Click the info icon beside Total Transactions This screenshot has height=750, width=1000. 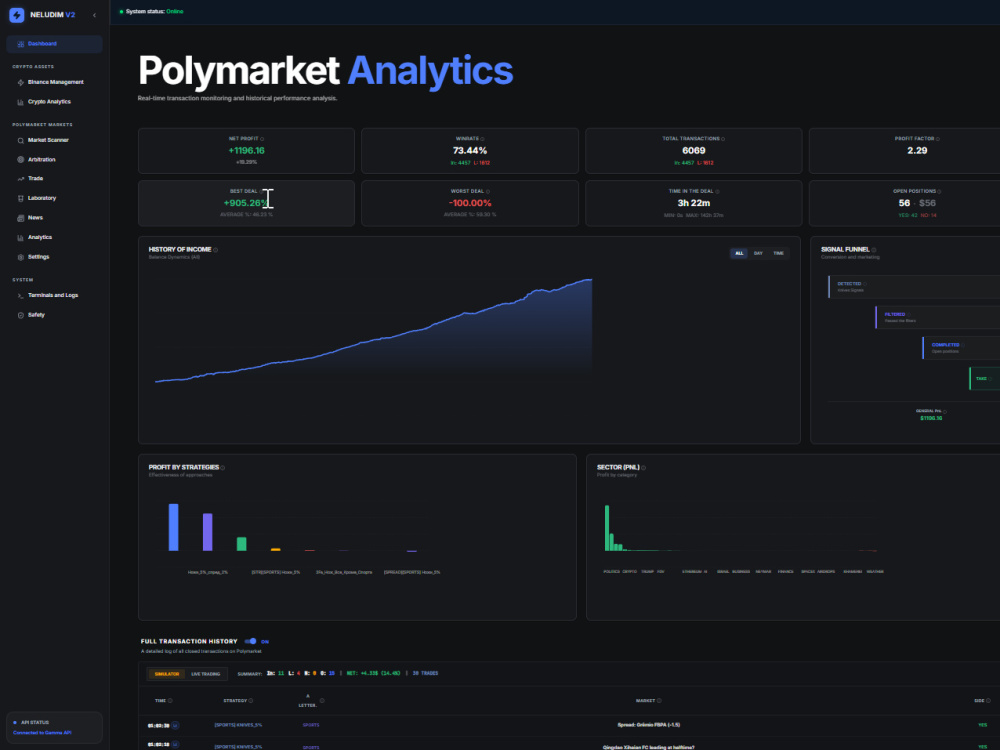coord(723,139)
